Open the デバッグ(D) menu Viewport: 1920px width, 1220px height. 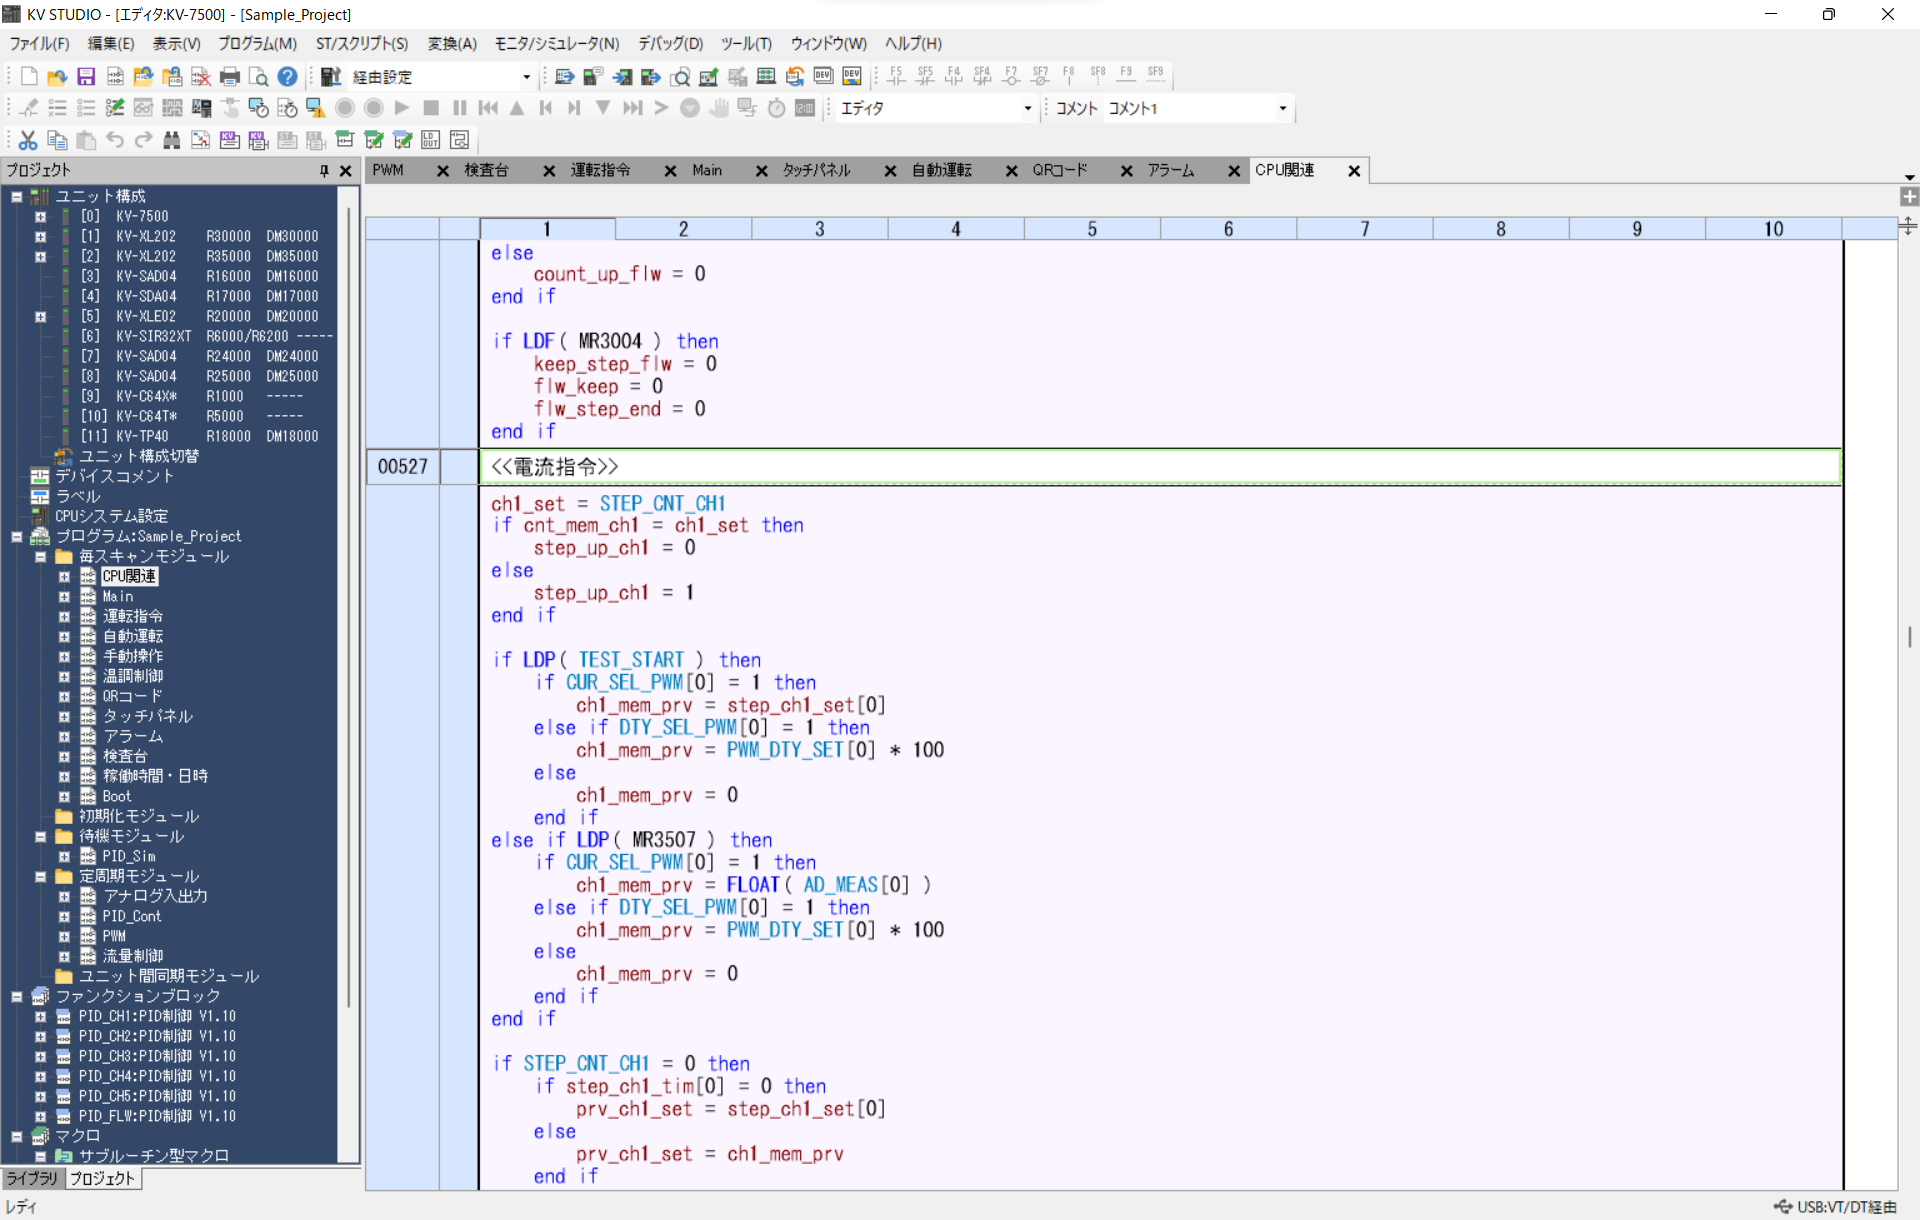pyautogui.click(x=670, y=44)
